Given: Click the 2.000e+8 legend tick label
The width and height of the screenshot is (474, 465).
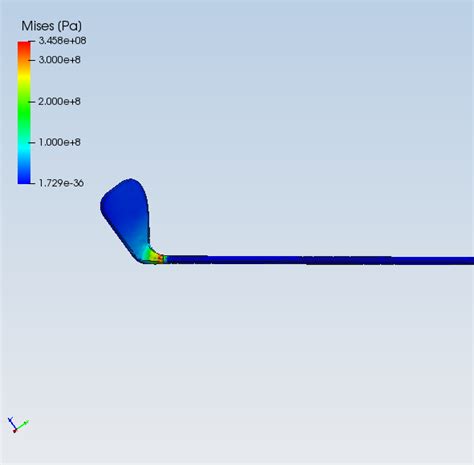Looking at the screenshot, I should (59, 101).
